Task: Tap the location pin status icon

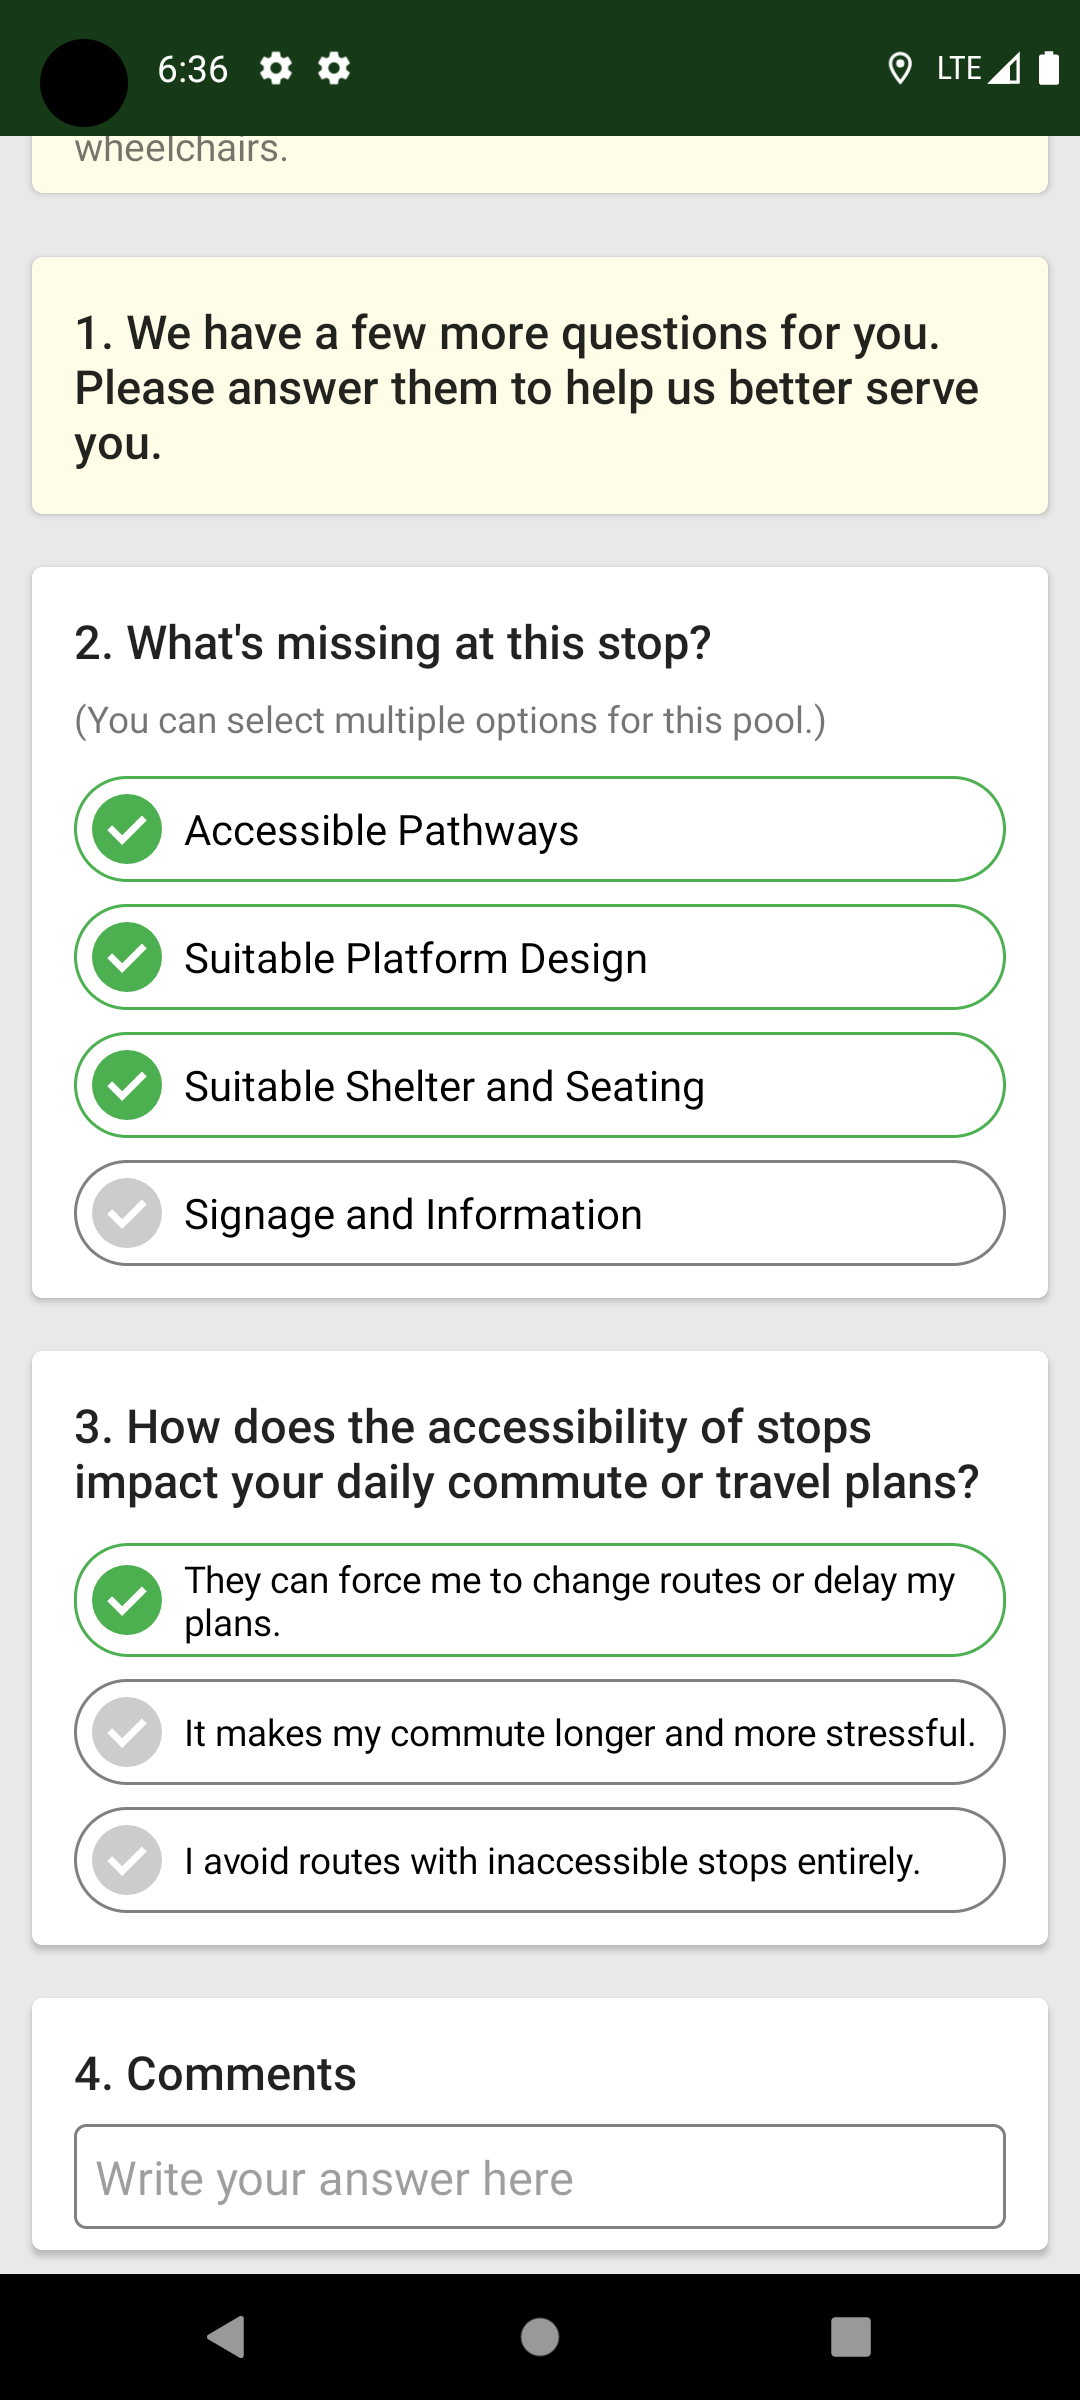Action: pyautogui.click(x=900, y=69)
